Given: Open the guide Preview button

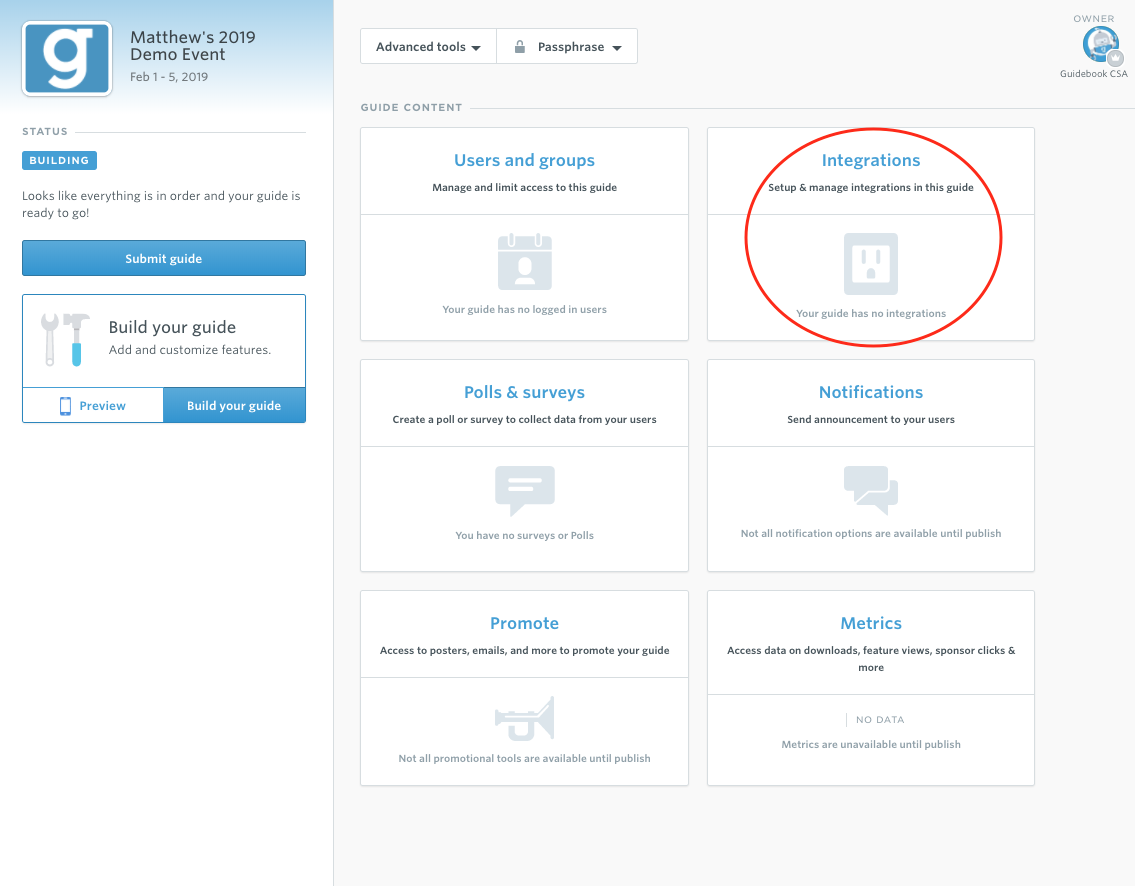Looking at the screenshot, I should coord(93,405).
